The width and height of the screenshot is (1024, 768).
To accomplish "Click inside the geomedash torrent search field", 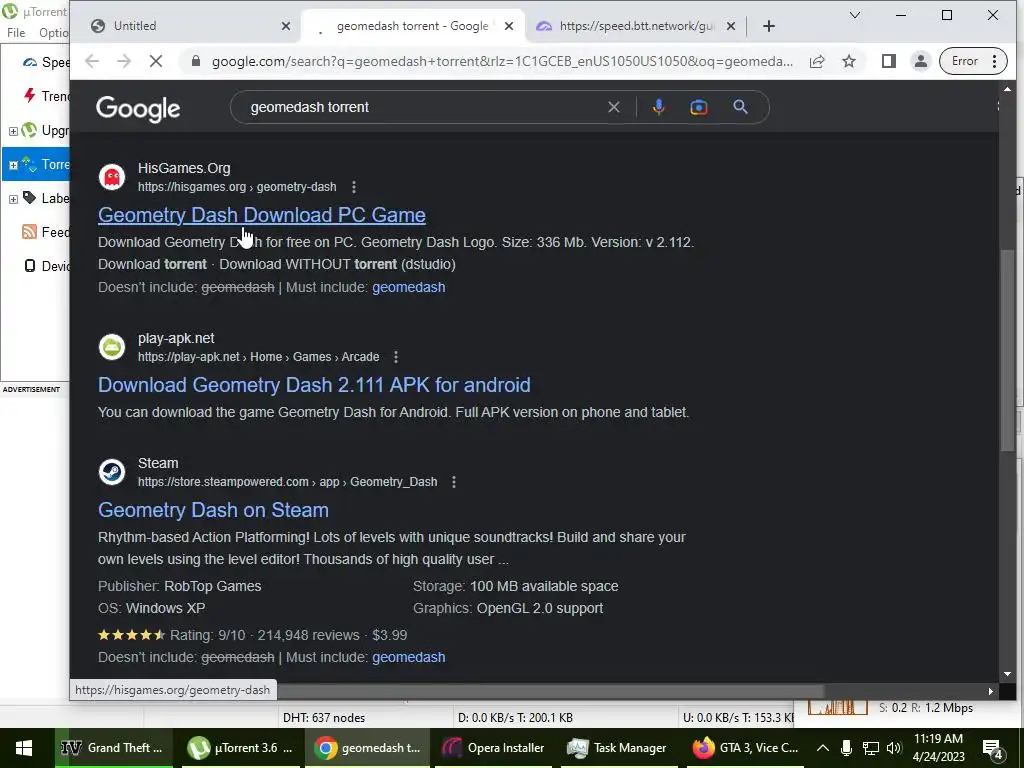I will [418, 107].
